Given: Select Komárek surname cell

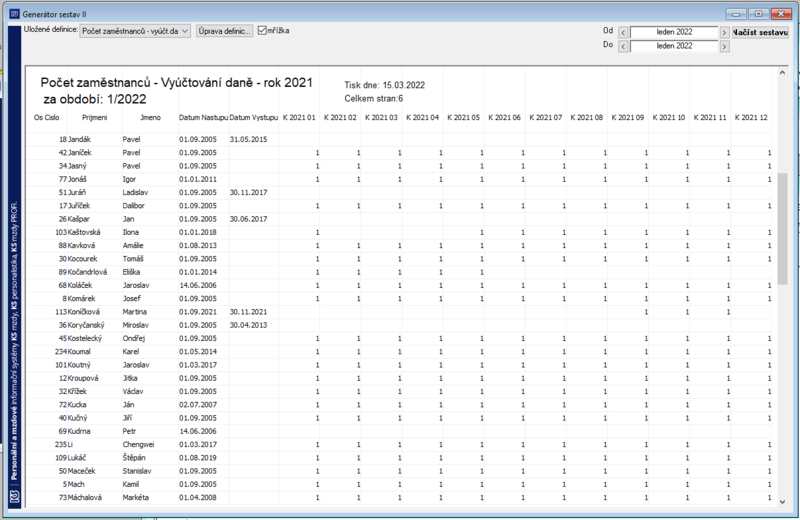Looking at the screenshot, I should click(82, 299).
